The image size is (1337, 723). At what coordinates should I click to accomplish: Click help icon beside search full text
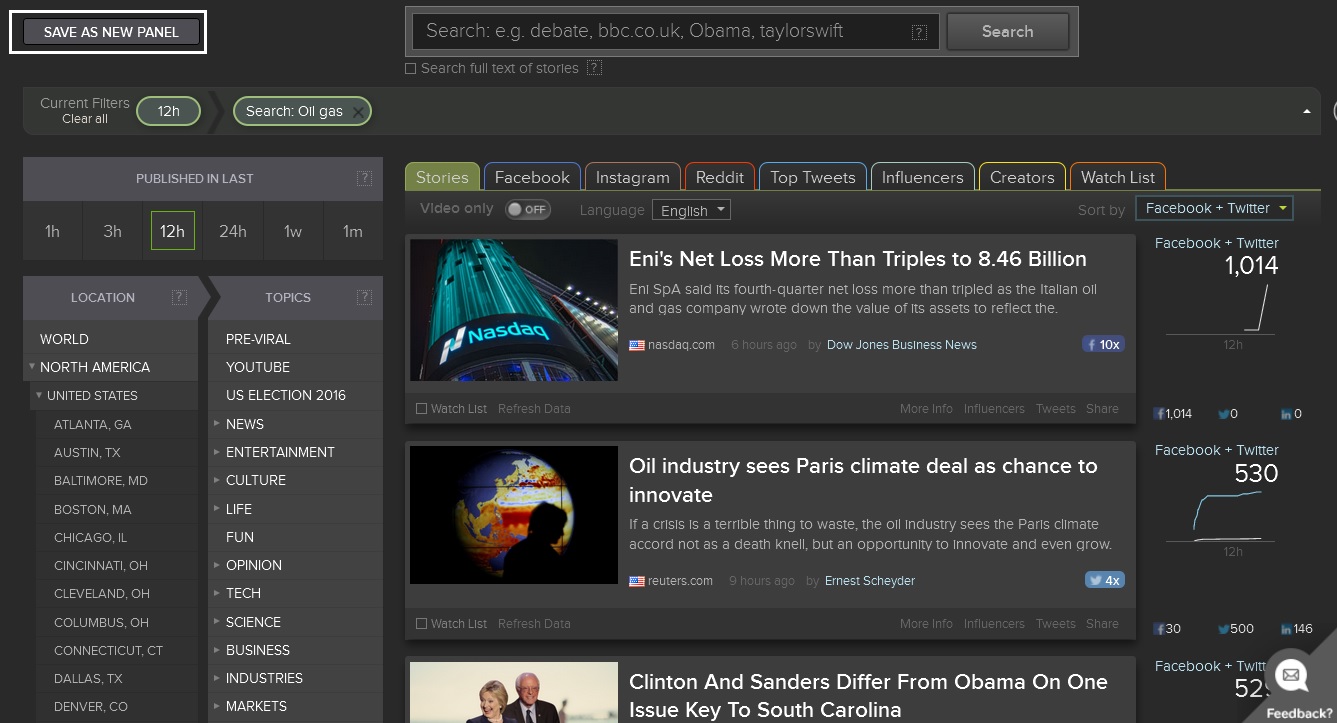594,68
